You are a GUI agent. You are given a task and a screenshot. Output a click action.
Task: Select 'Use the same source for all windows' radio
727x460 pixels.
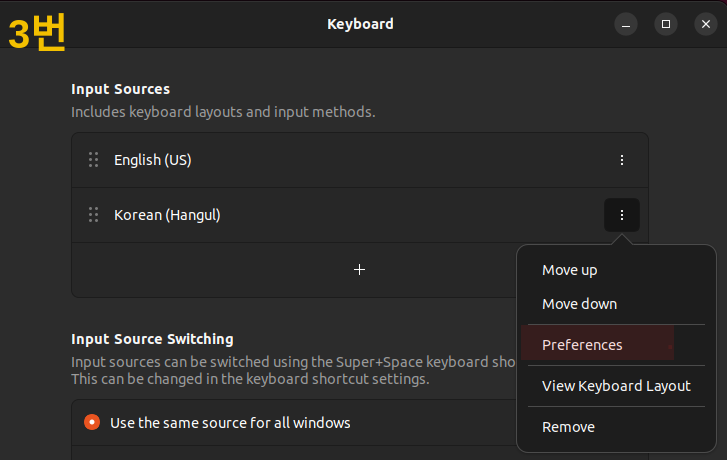click(92, 422)
